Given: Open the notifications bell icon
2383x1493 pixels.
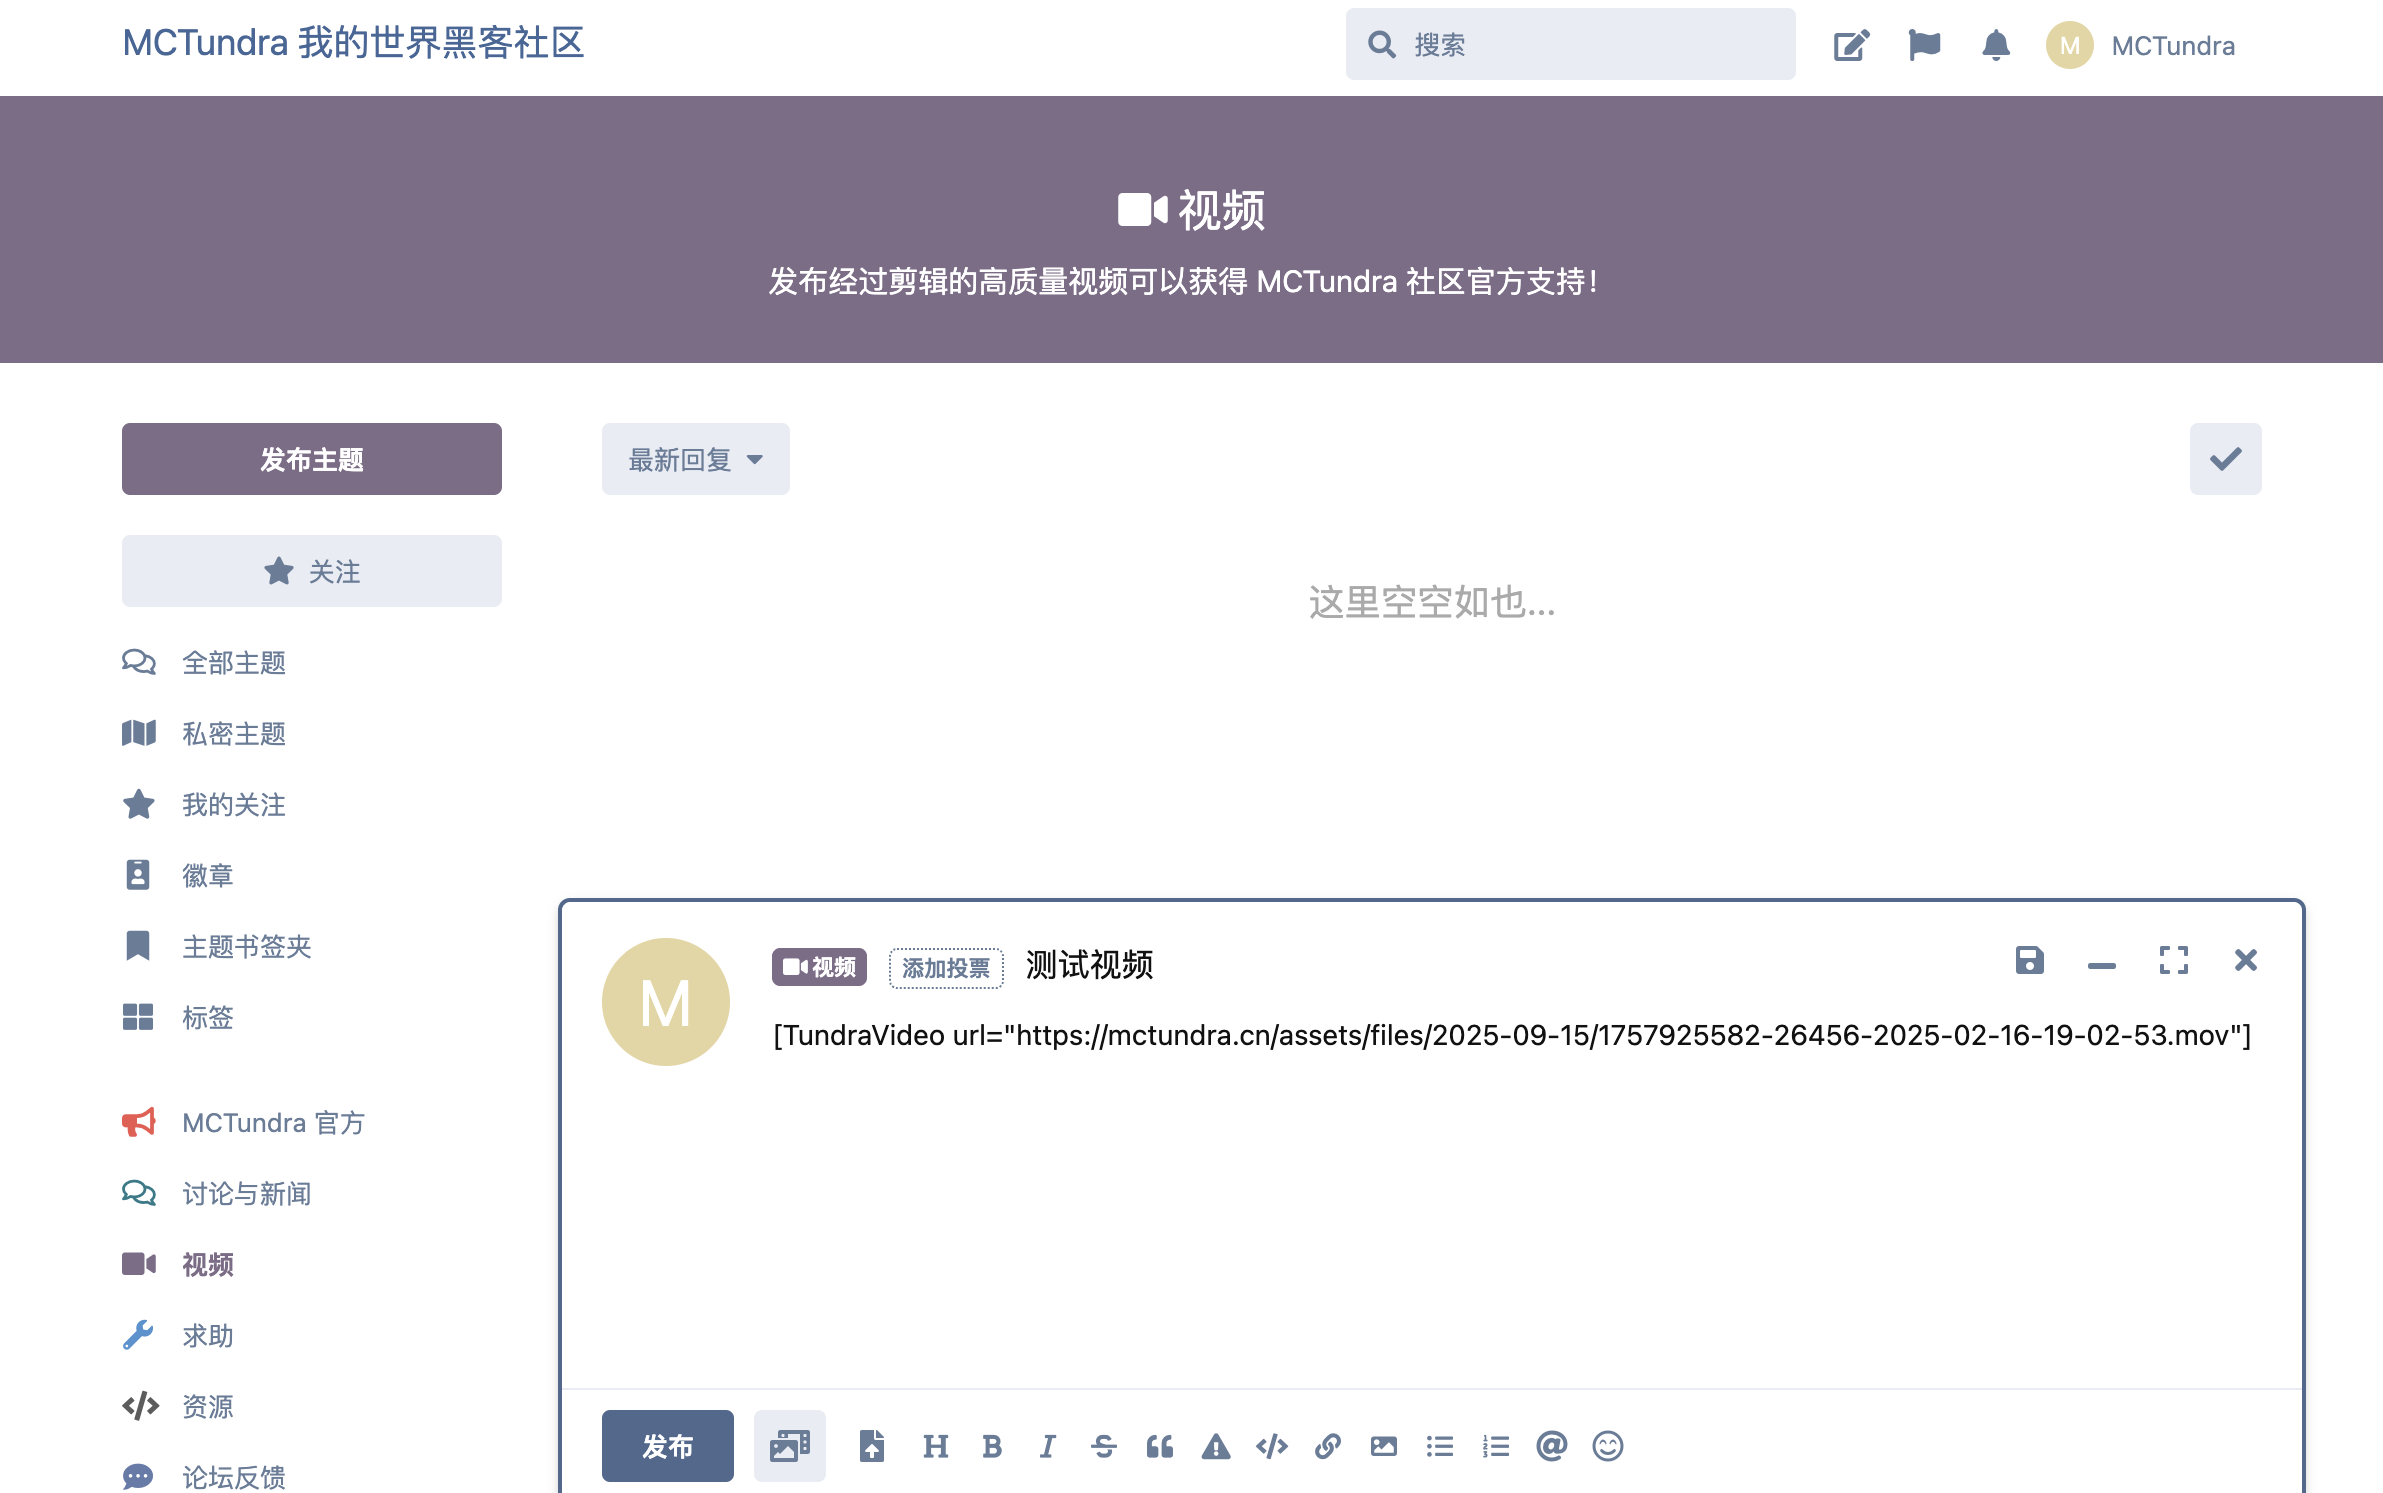Looking at the screenshot, I should (x=1995, y=45).
